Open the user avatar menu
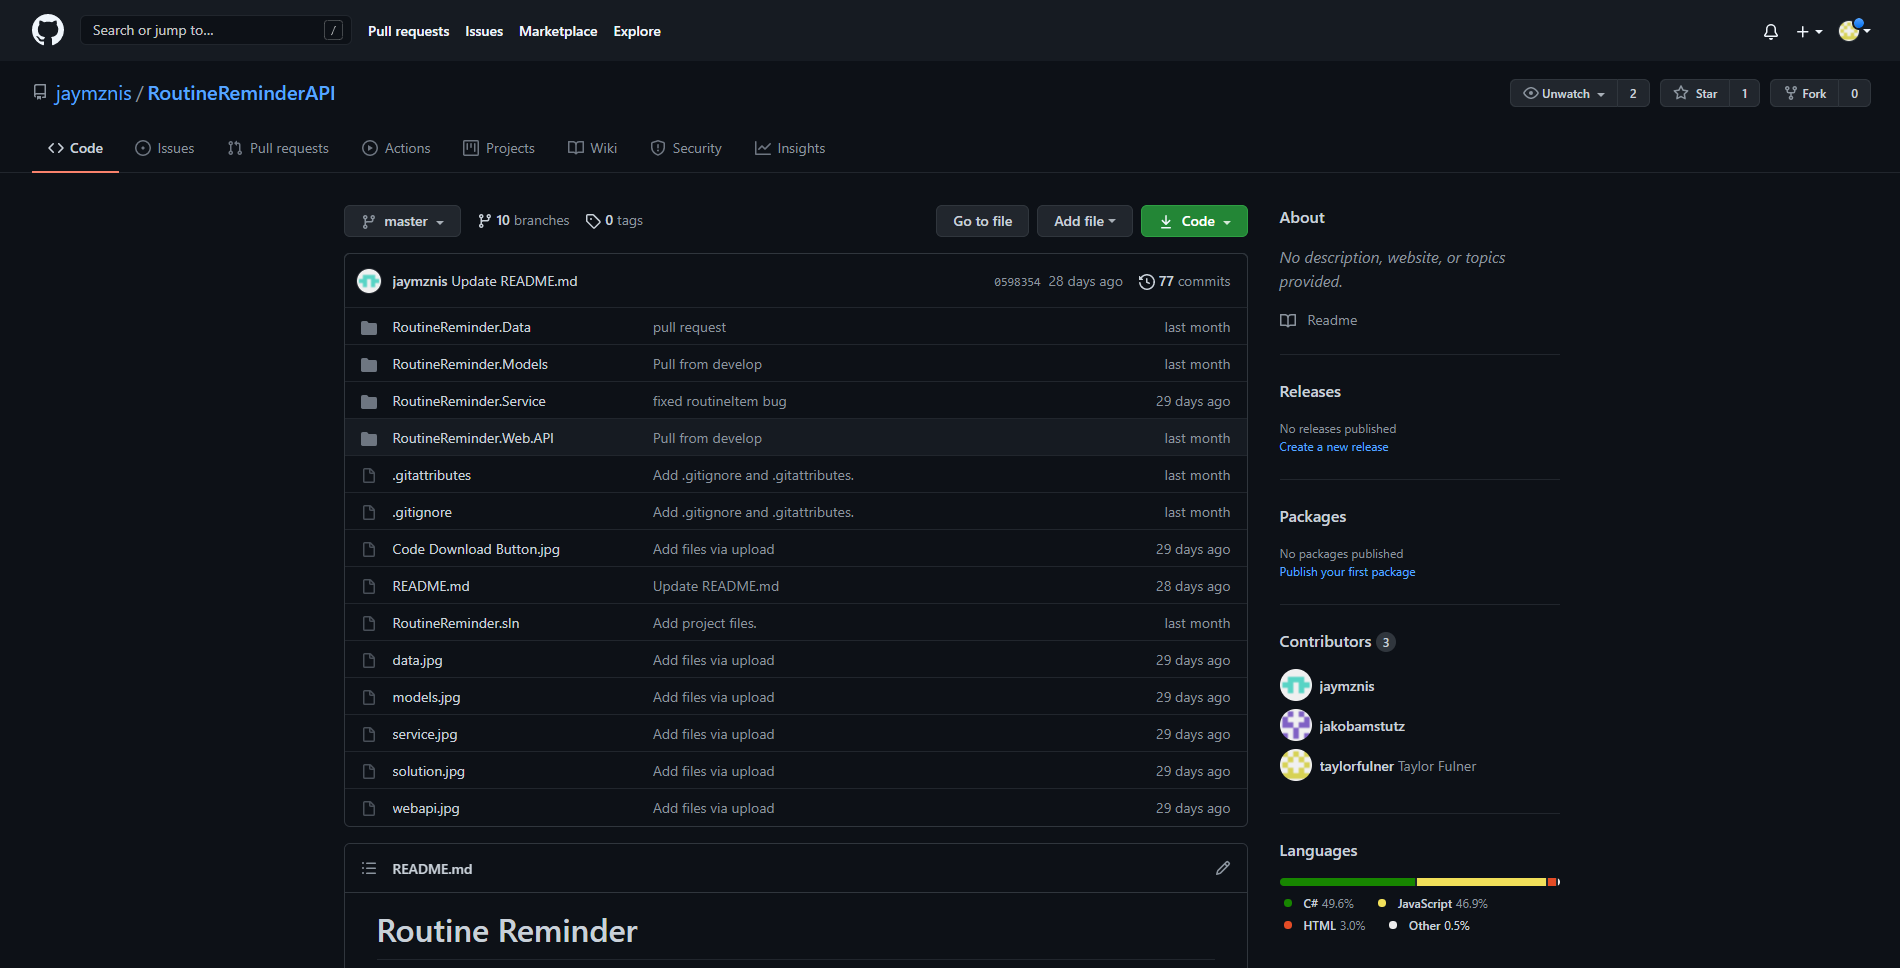 point(1855,30)
